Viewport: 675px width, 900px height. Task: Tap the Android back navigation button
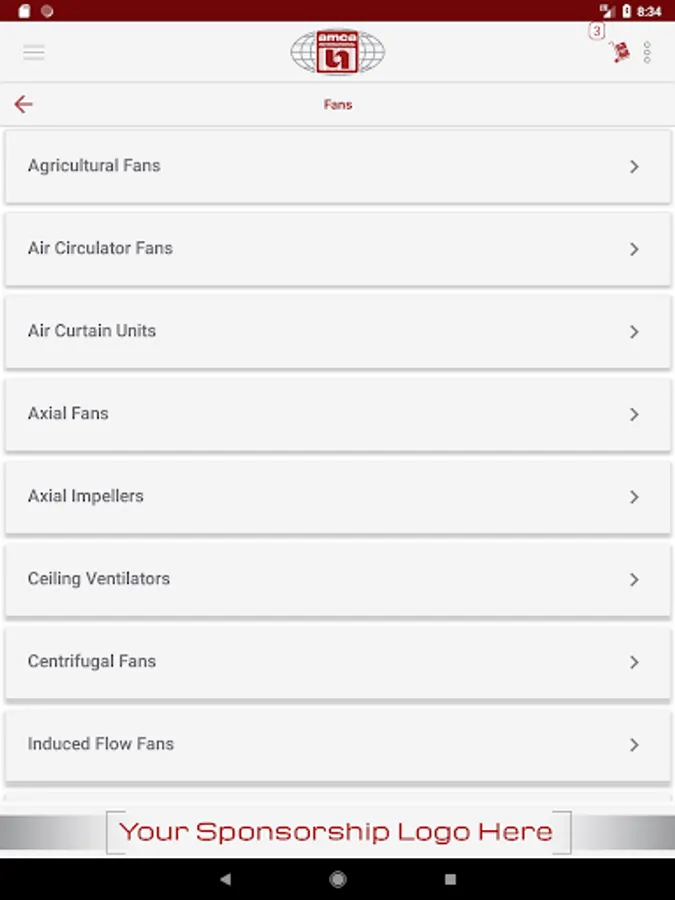coord(225,879)
